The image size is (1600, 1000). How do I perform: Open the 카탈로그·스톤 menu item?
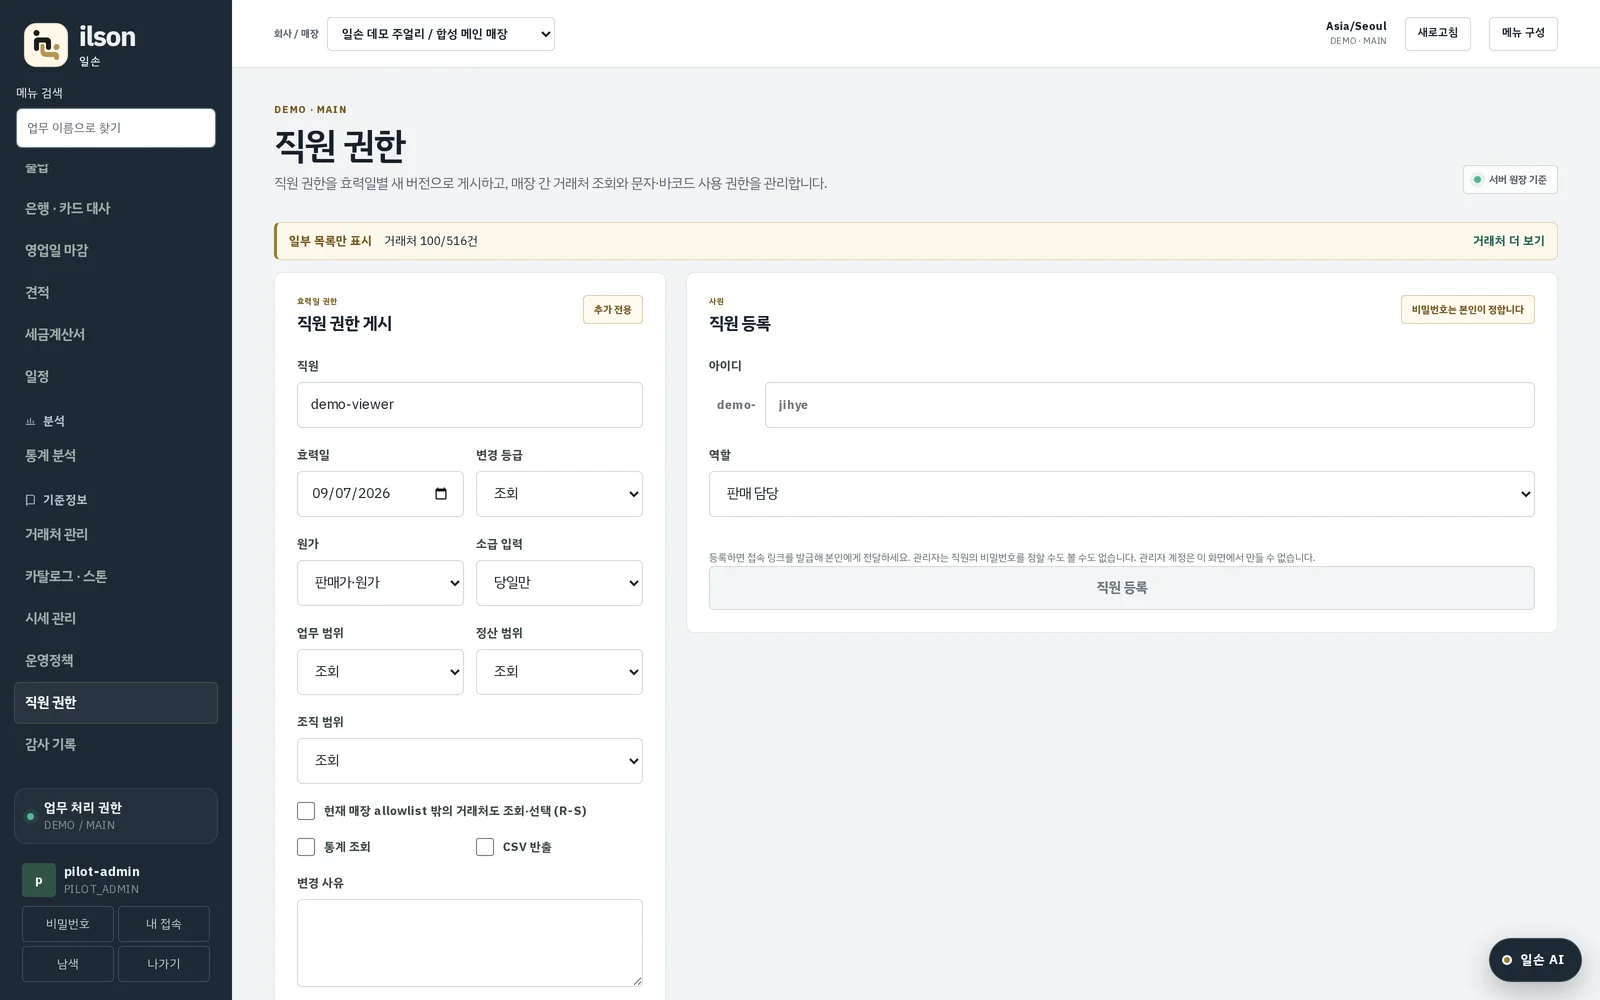(x=116, y=576)
